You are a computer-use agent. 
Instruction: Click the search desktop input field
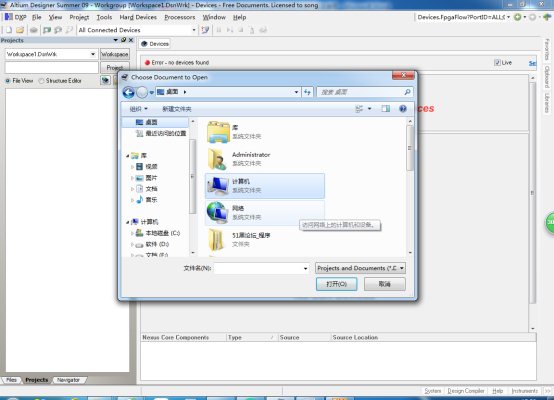[x=364, y=92]
